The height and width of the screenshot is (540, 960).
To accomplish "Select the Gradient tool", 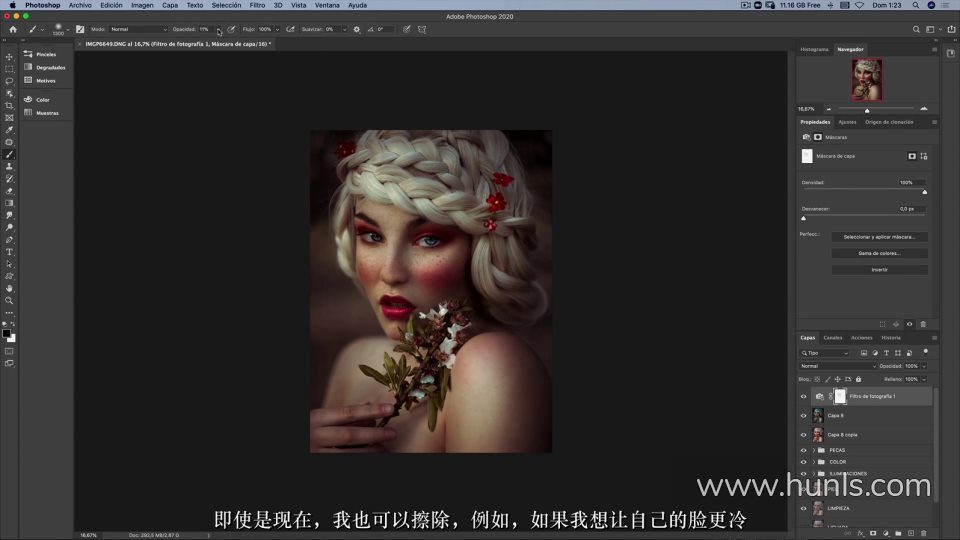I will [9, 203].
